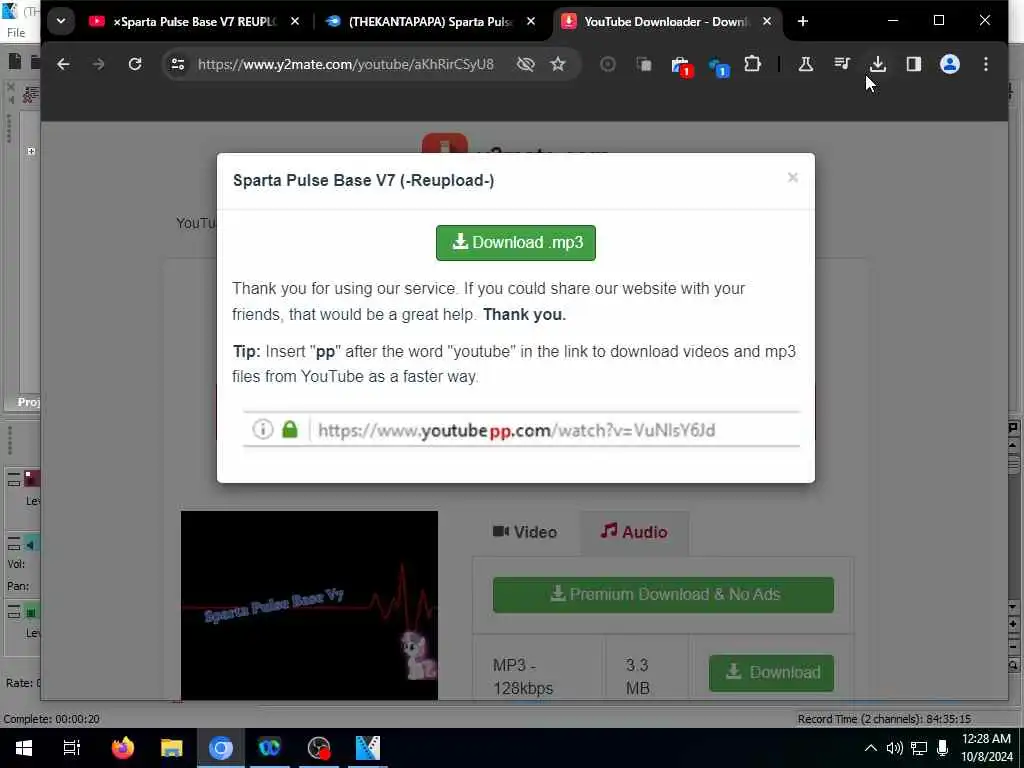Show hidden system tray icons

tap(871, 748)
